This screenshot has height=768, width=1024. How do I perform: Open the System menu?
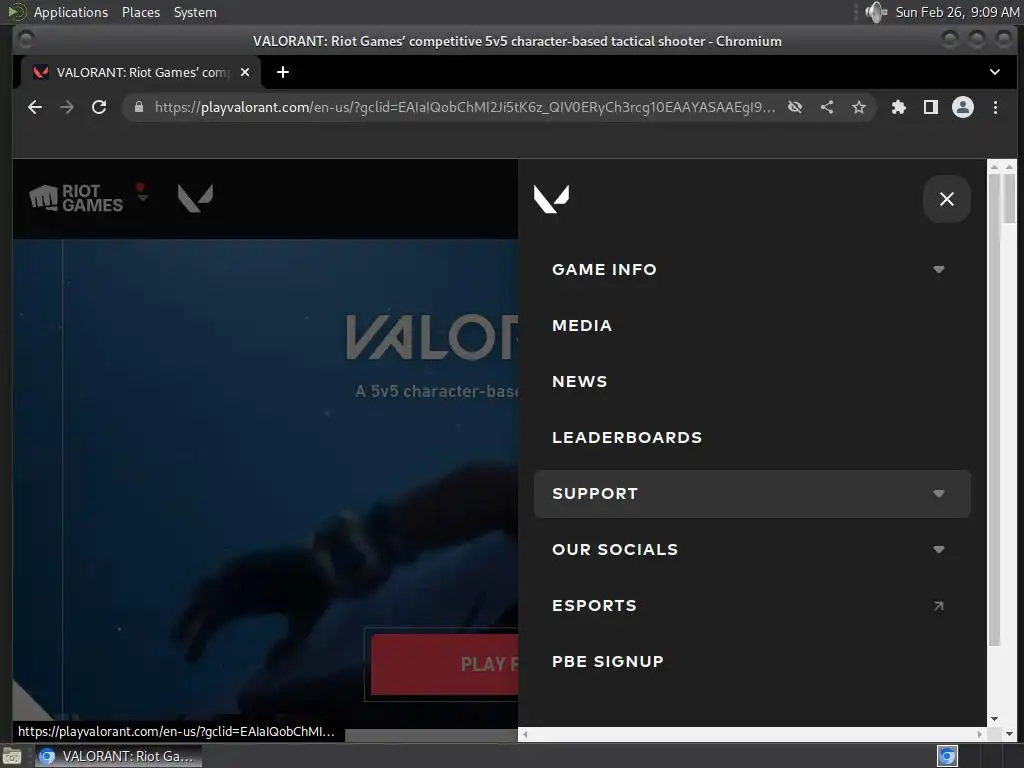pyautogui.click(x=195, y=12)
